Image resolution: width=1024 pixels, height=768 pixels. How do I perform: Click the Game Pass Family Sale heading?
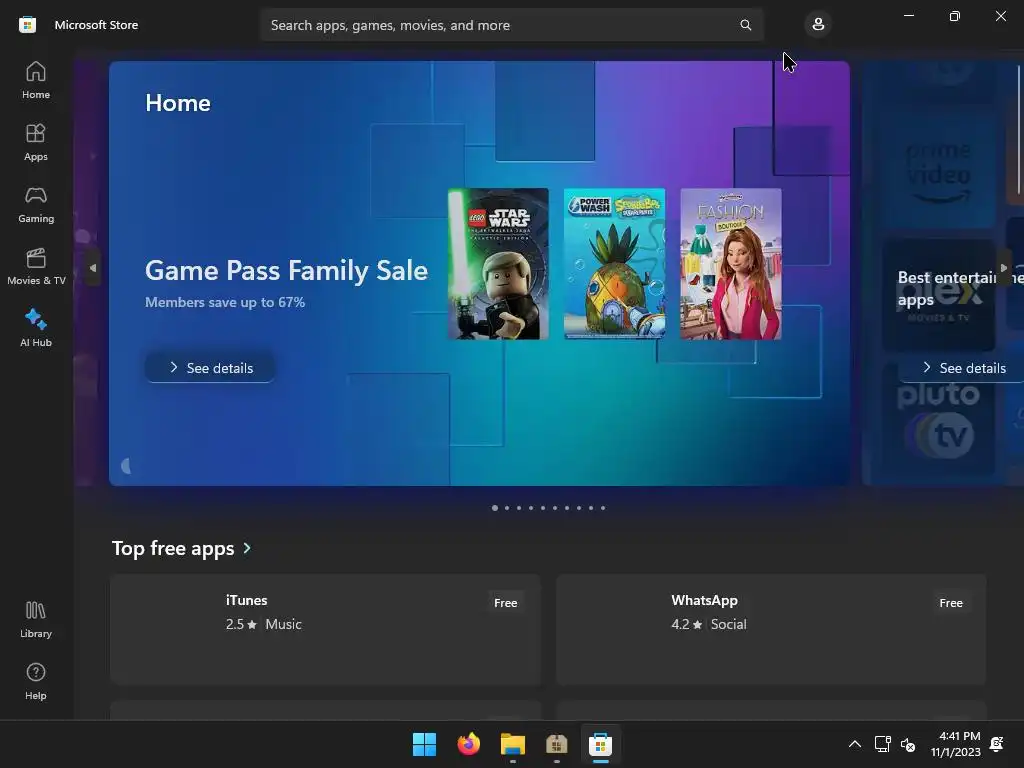coord(286,270)
